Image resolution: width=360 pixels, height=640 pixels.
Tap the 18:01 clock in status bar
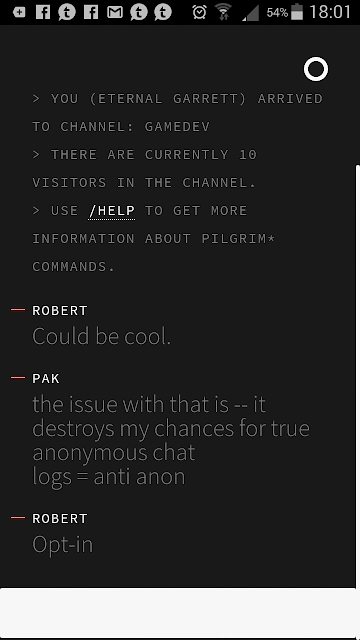point(330,12)
